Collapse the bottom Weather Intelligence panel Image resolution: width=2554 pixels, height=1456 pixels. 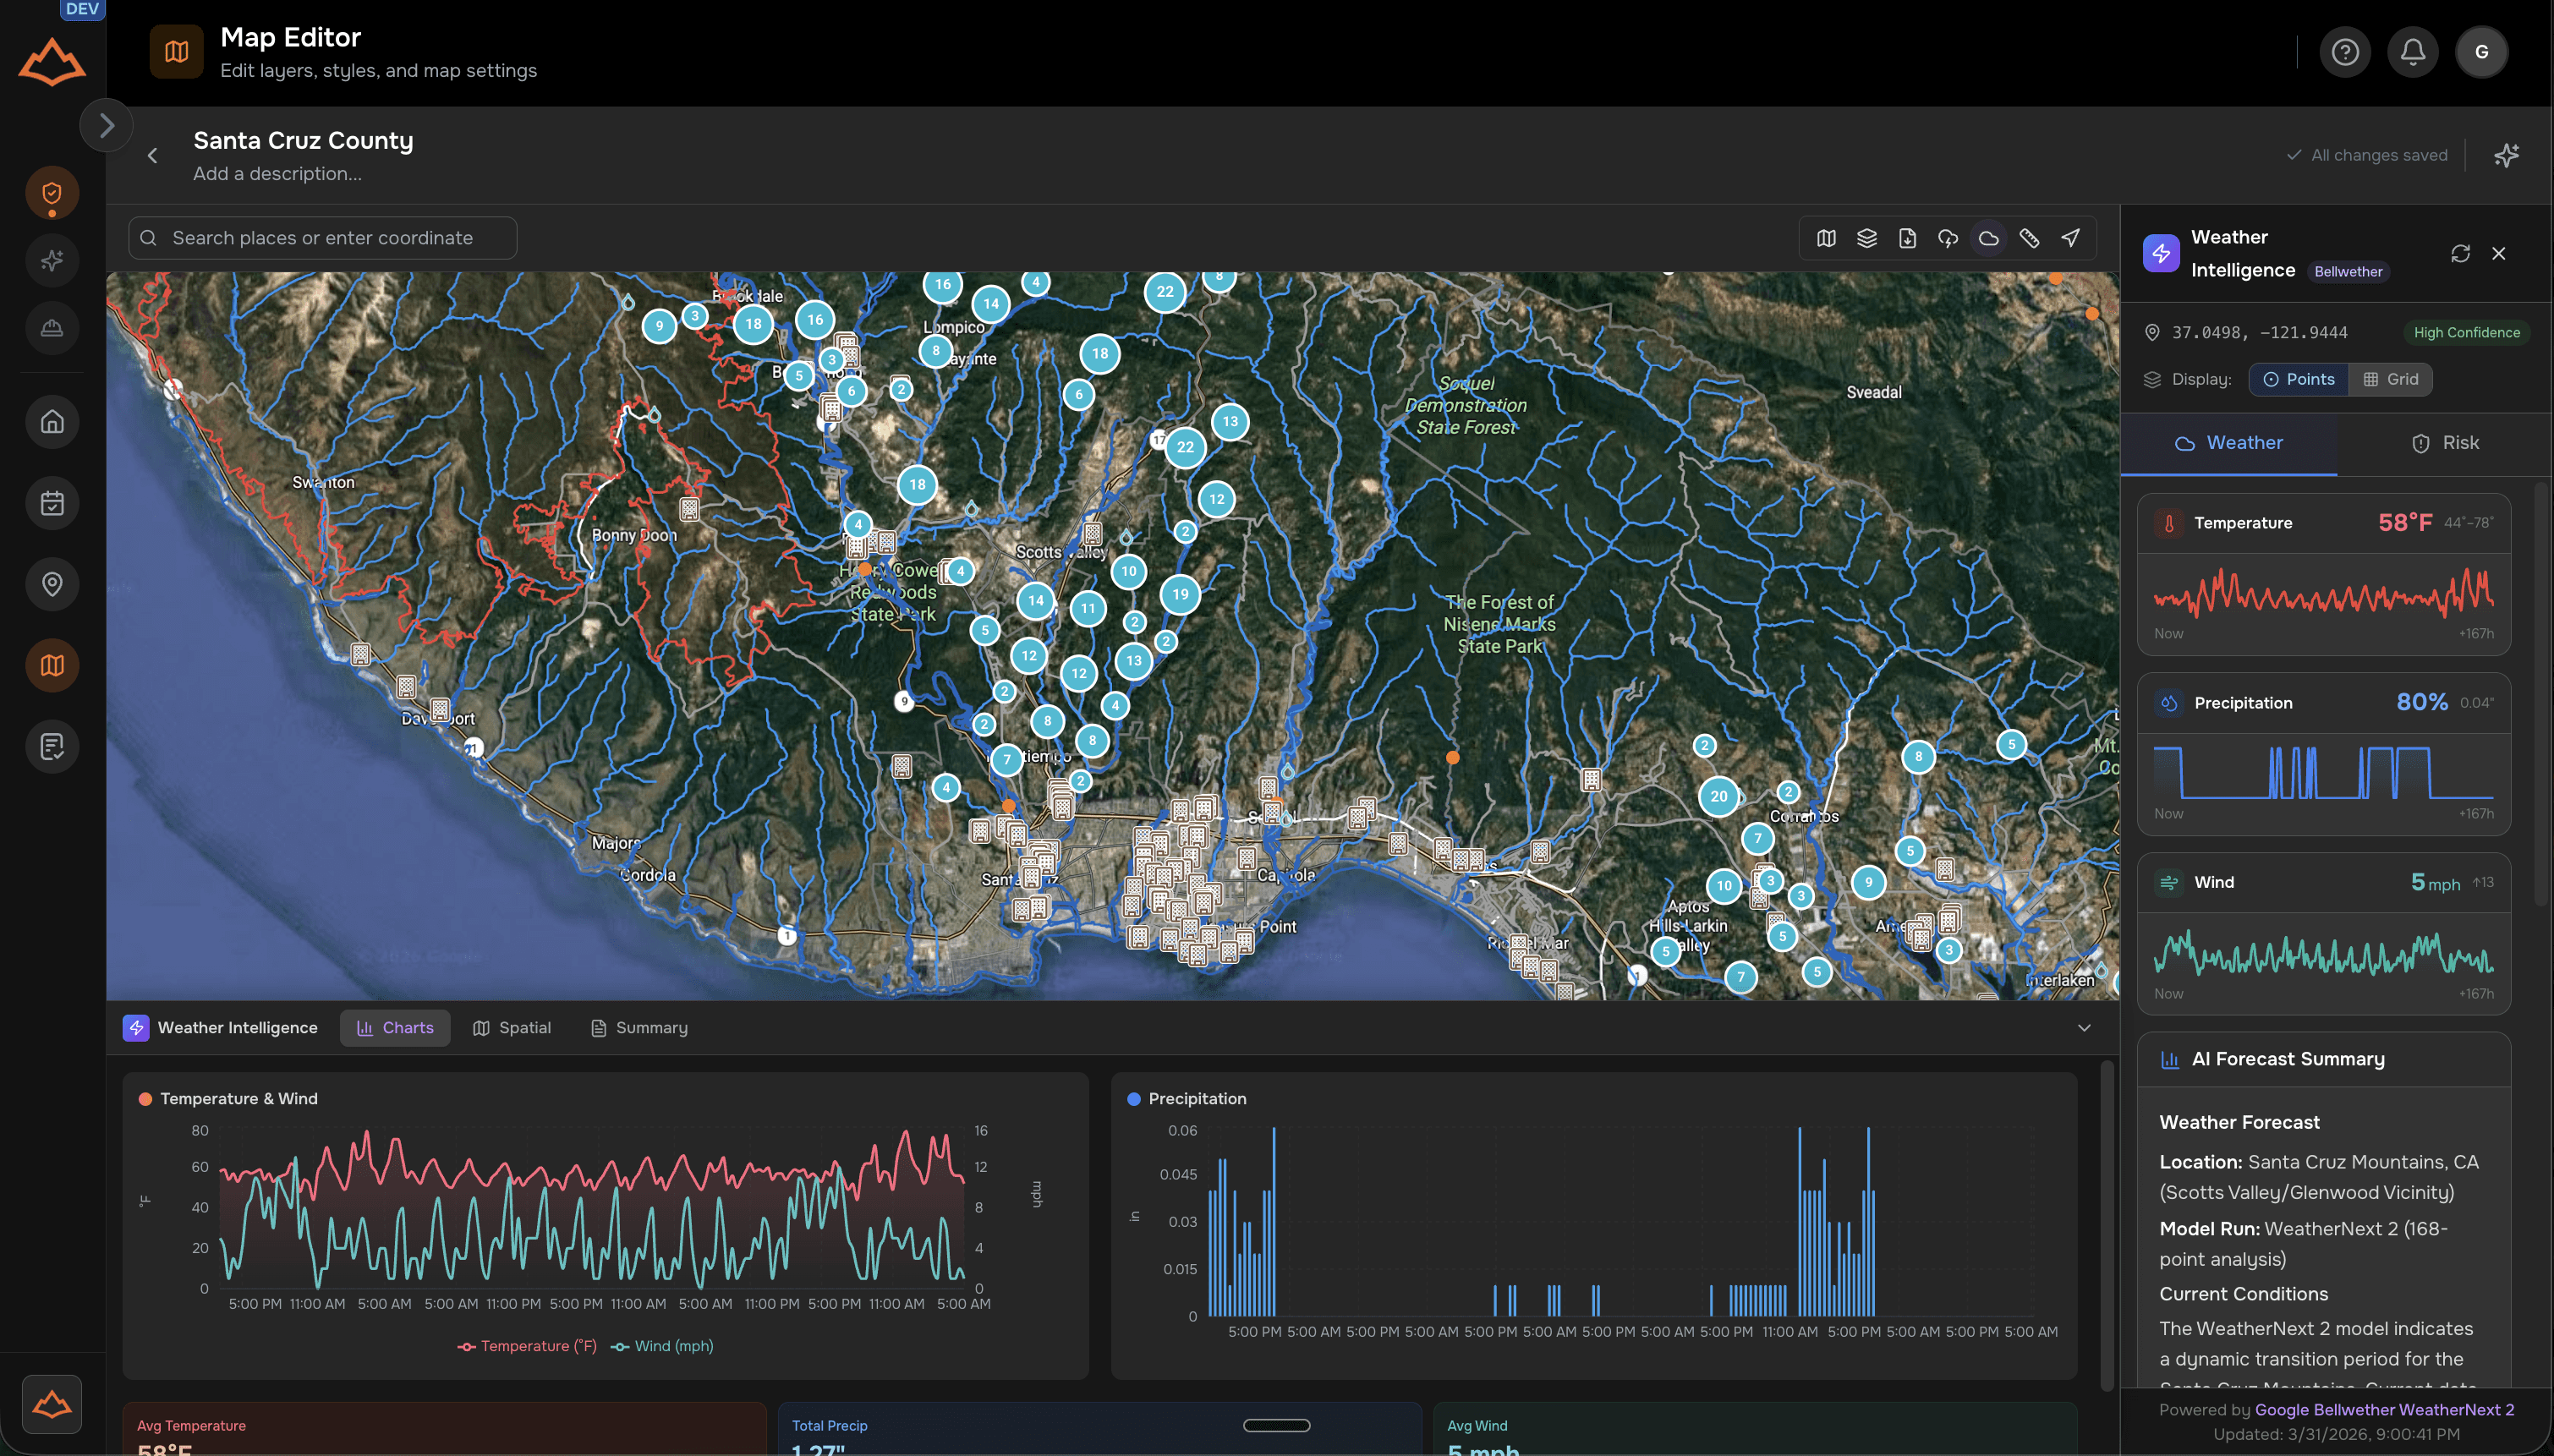(2084, 1028)
